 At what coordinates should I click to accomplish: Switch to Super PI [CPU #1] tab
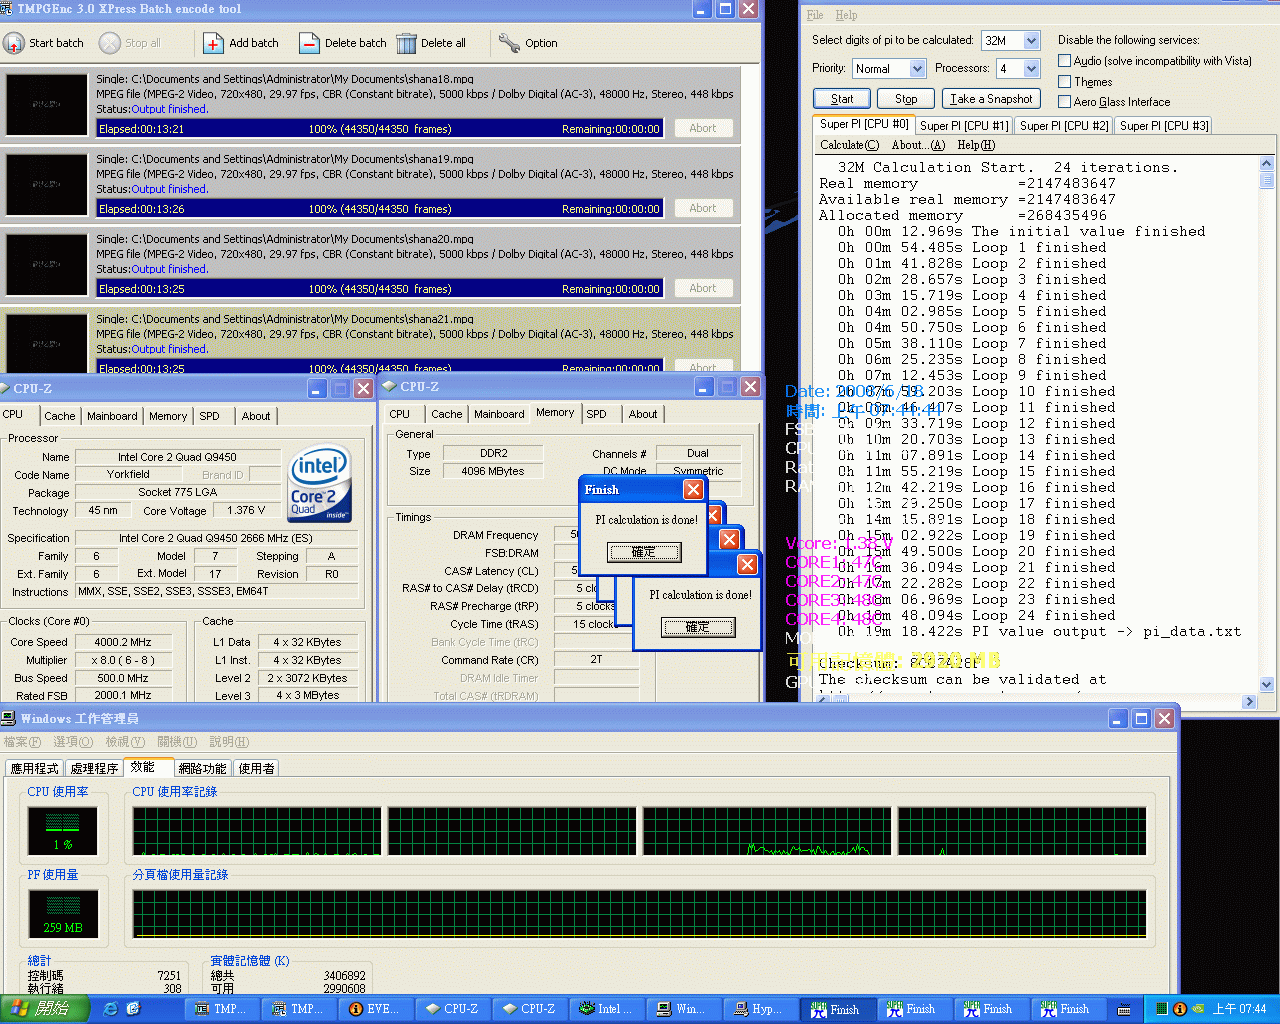[x=963, y=126]
